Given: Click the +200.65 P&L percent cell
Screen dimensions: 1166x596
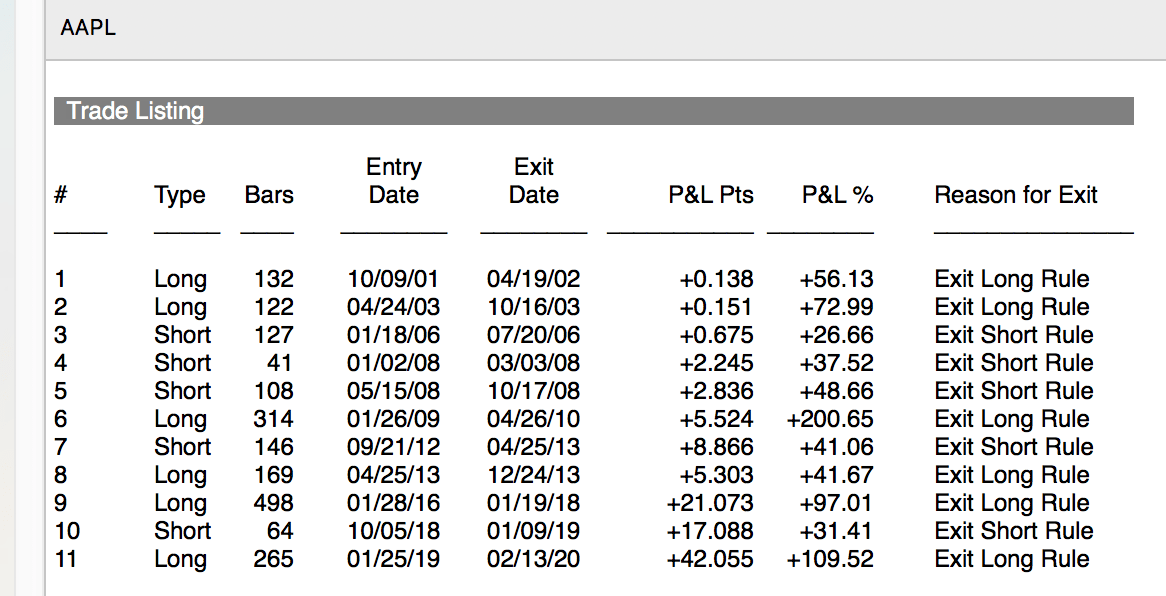Looking at the screenshot, I should click(x=830, y=419).
